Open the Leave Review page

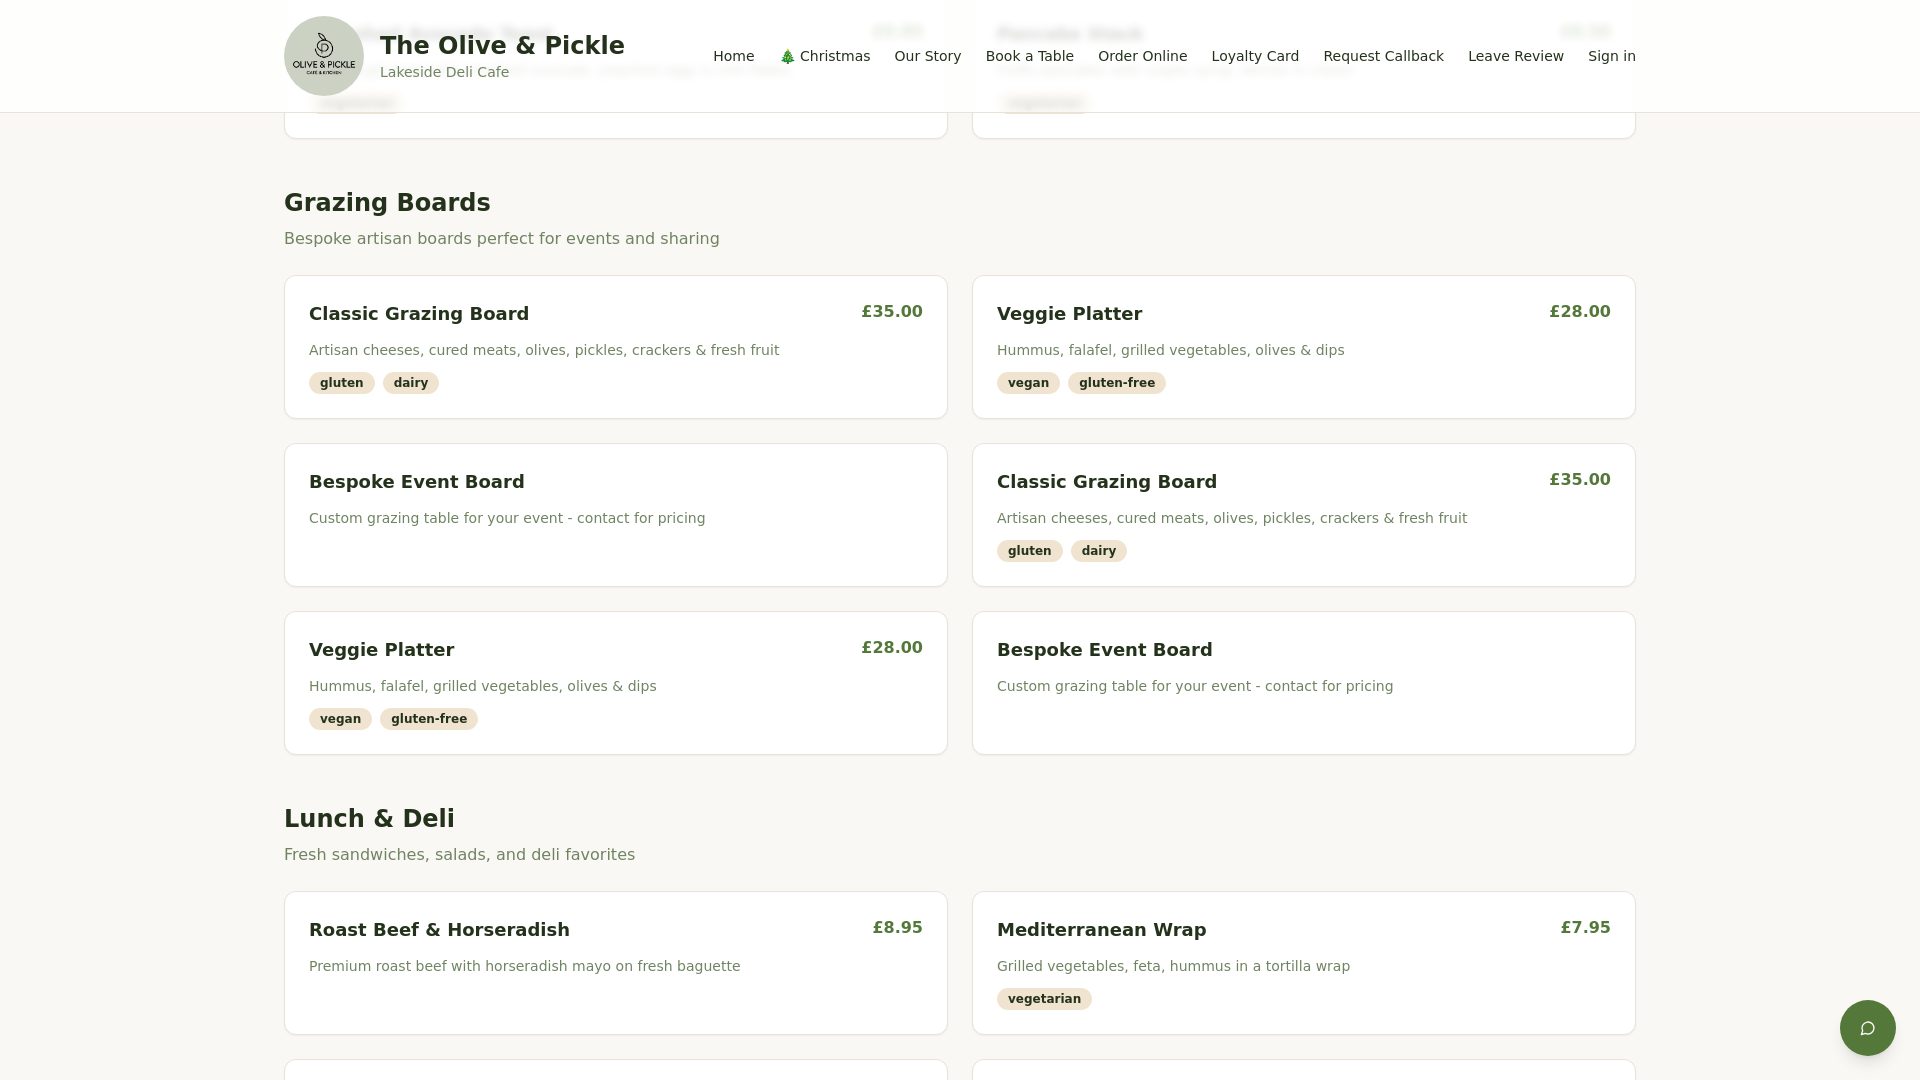tap(1516, 56)
